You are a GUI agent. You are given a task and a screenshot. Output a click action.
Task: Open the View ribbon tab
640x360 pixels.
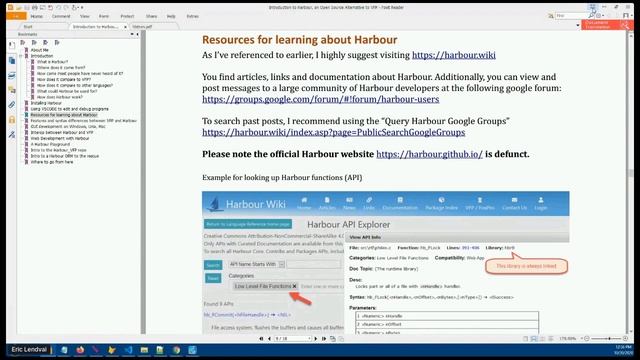click(84, 16)
